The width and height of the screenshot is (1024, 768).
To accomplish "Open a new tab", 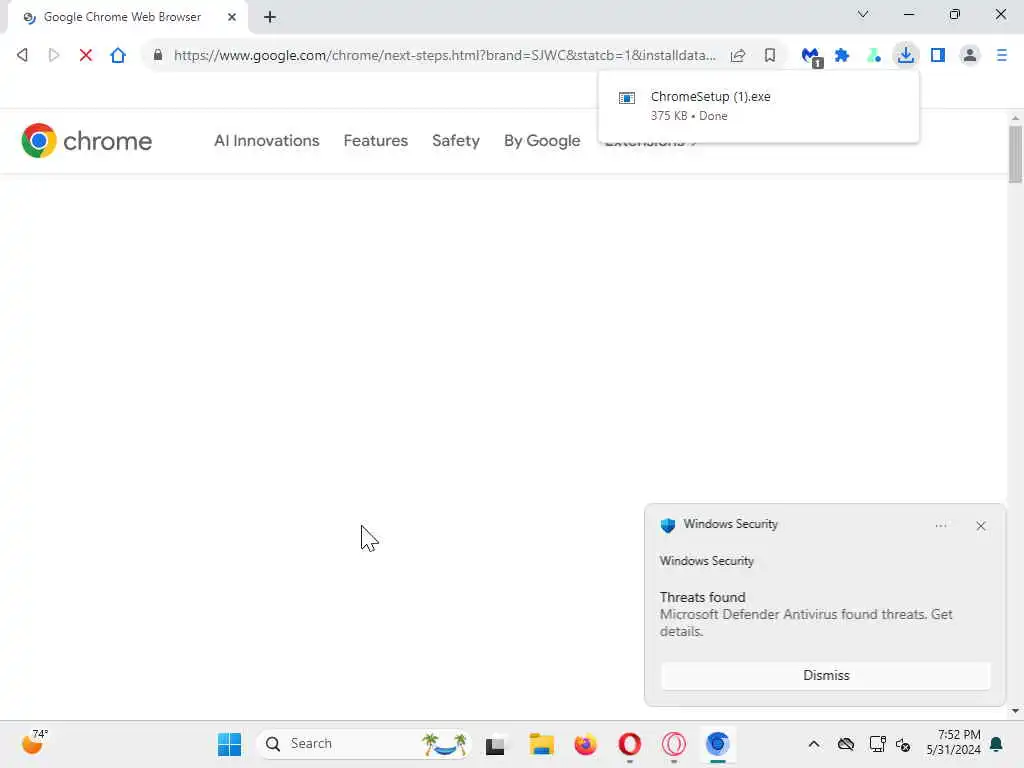I will pos(270,17).
